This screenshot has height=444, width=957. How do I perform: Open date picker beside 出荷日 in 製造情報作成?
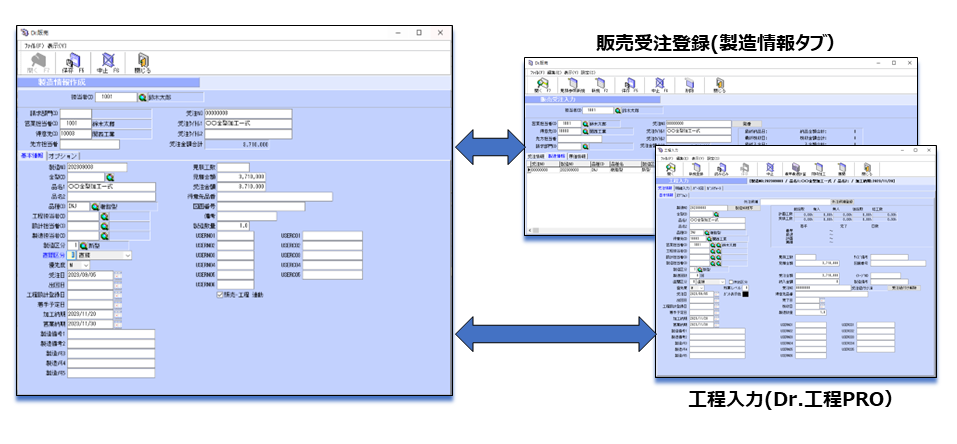118,285
